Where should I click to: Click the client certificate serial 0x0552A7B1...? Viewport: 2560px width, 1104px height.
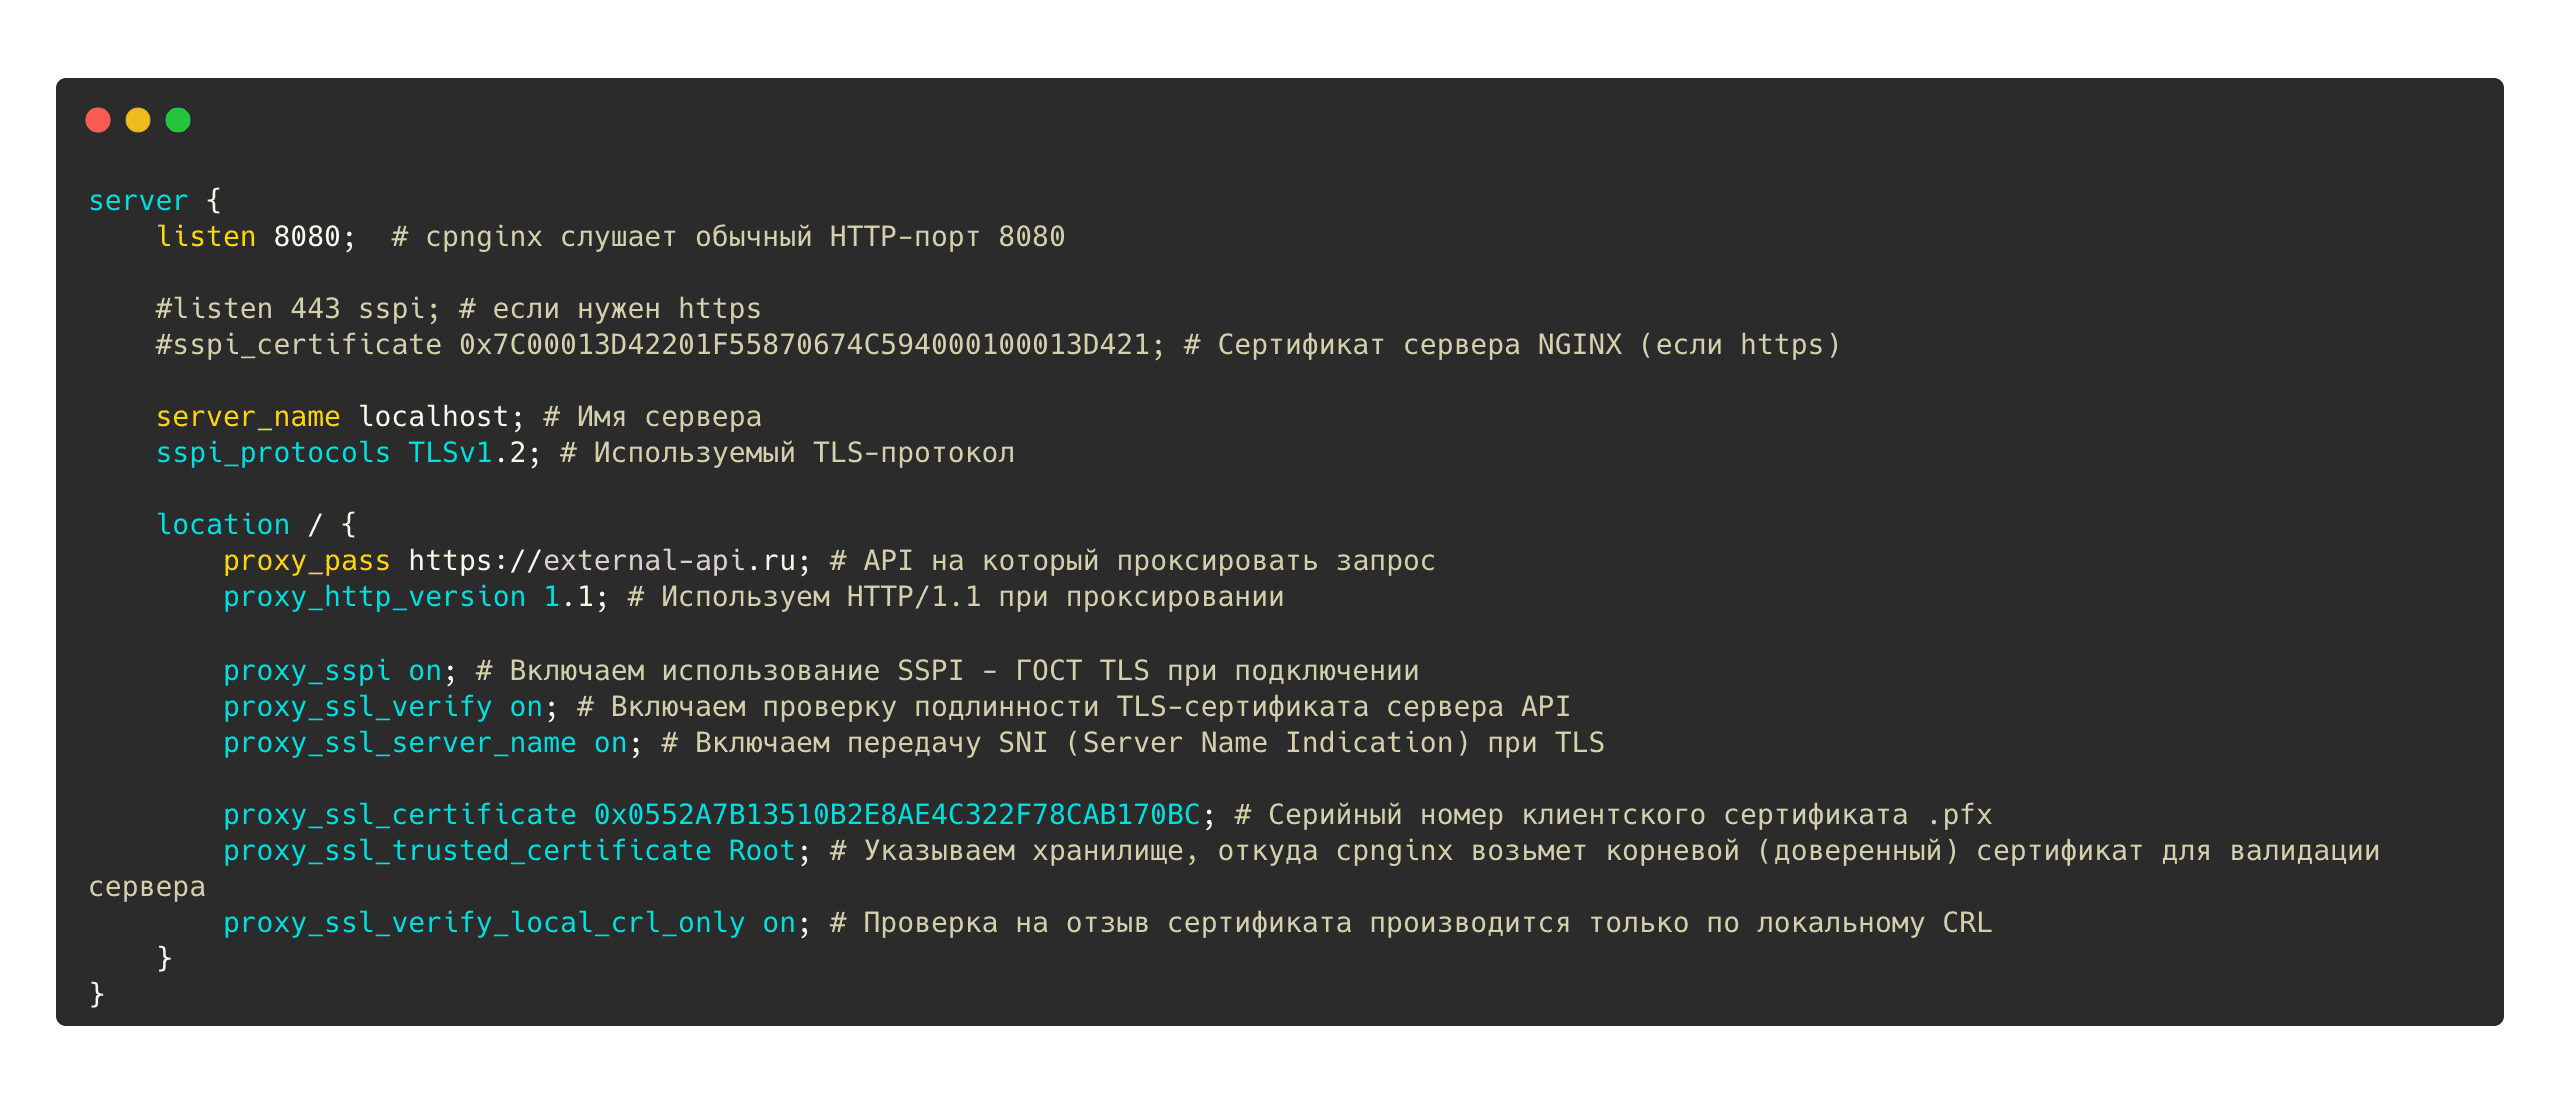click(x=896, y=815)
